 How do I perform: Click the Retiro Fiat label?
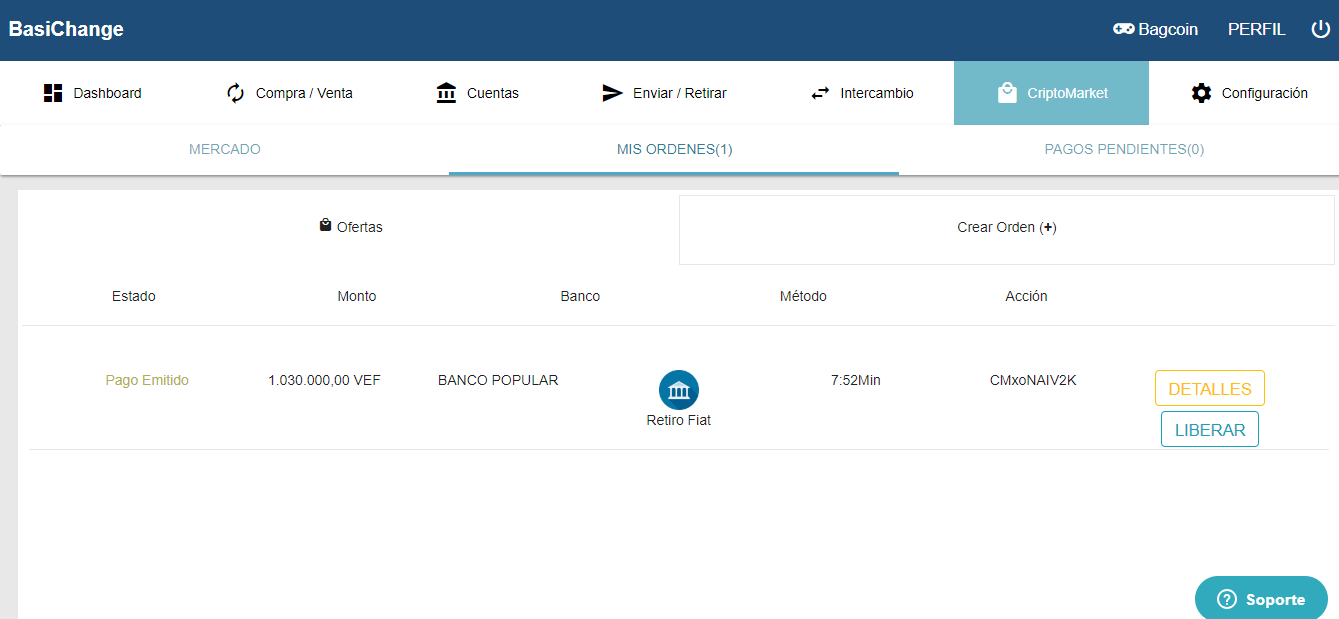pyautogui.click(x=679, y=420)
